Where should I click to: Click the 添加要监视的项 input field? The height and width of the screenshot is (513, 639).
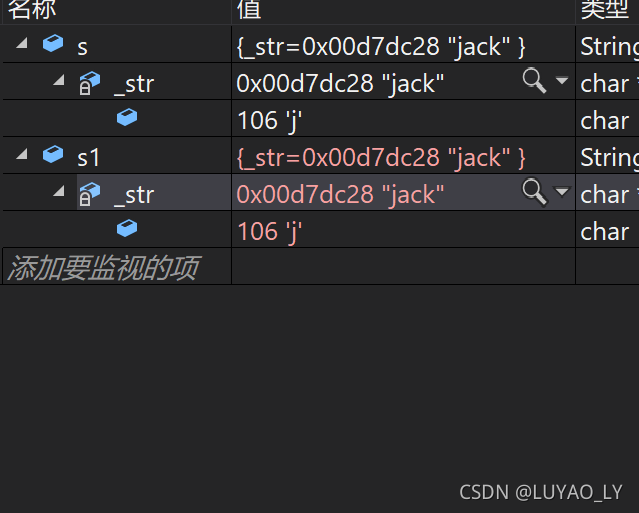click(x=117, y=266)
